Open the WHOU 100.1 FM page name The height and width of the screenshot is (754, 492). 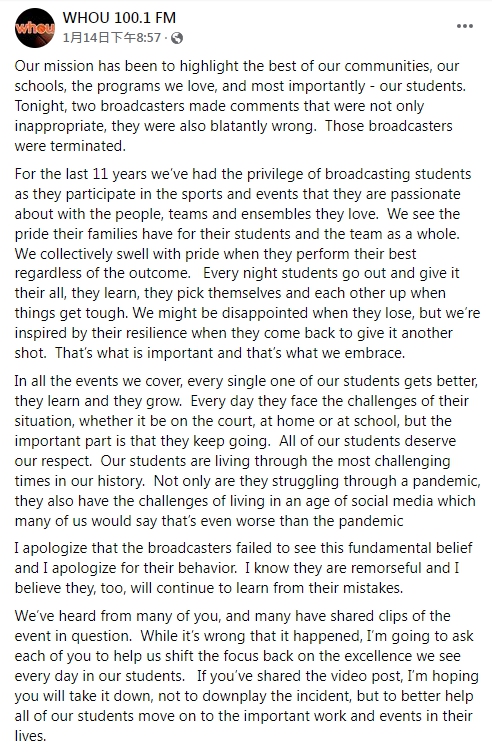click(119, 18)
